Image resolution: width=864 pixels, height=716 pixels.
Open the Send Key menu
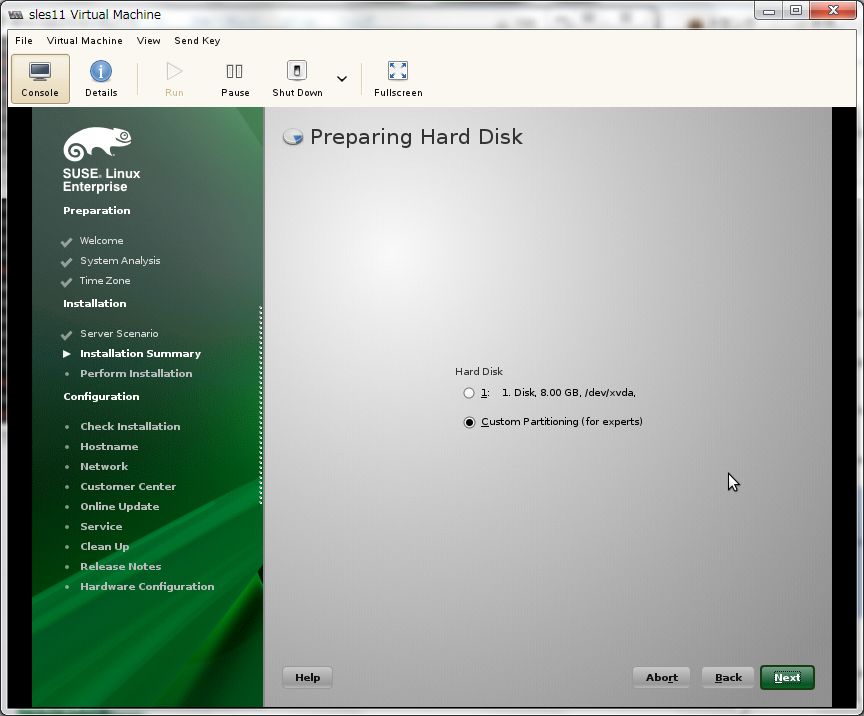(x=197, y=40)
